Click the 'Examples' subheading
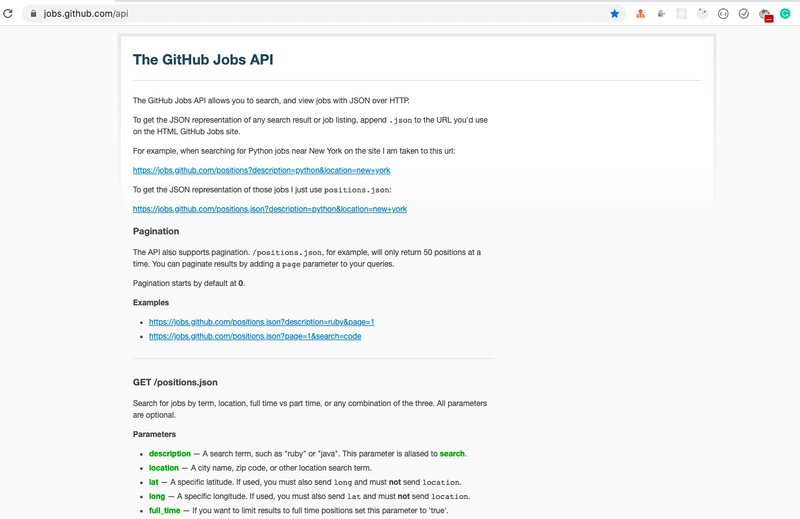800x519 pixels. 151,303
